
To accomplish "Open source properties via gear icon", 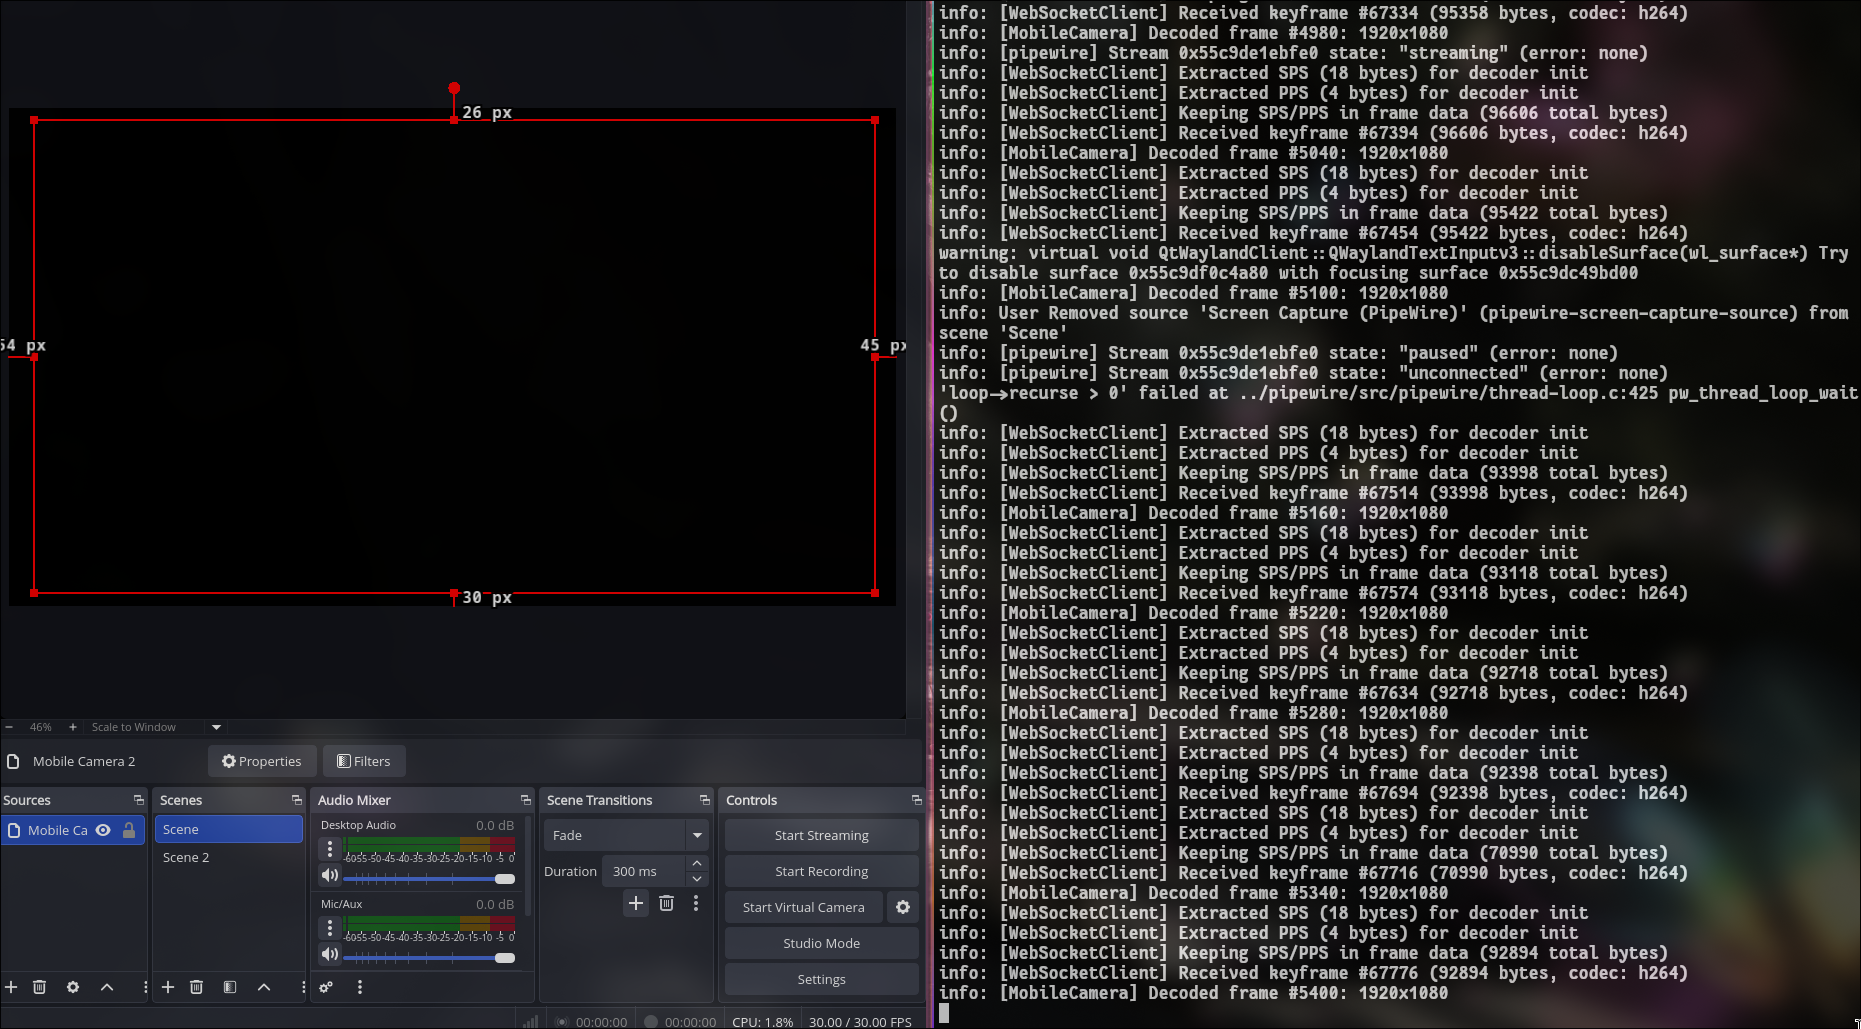I will tap(73, 987).
